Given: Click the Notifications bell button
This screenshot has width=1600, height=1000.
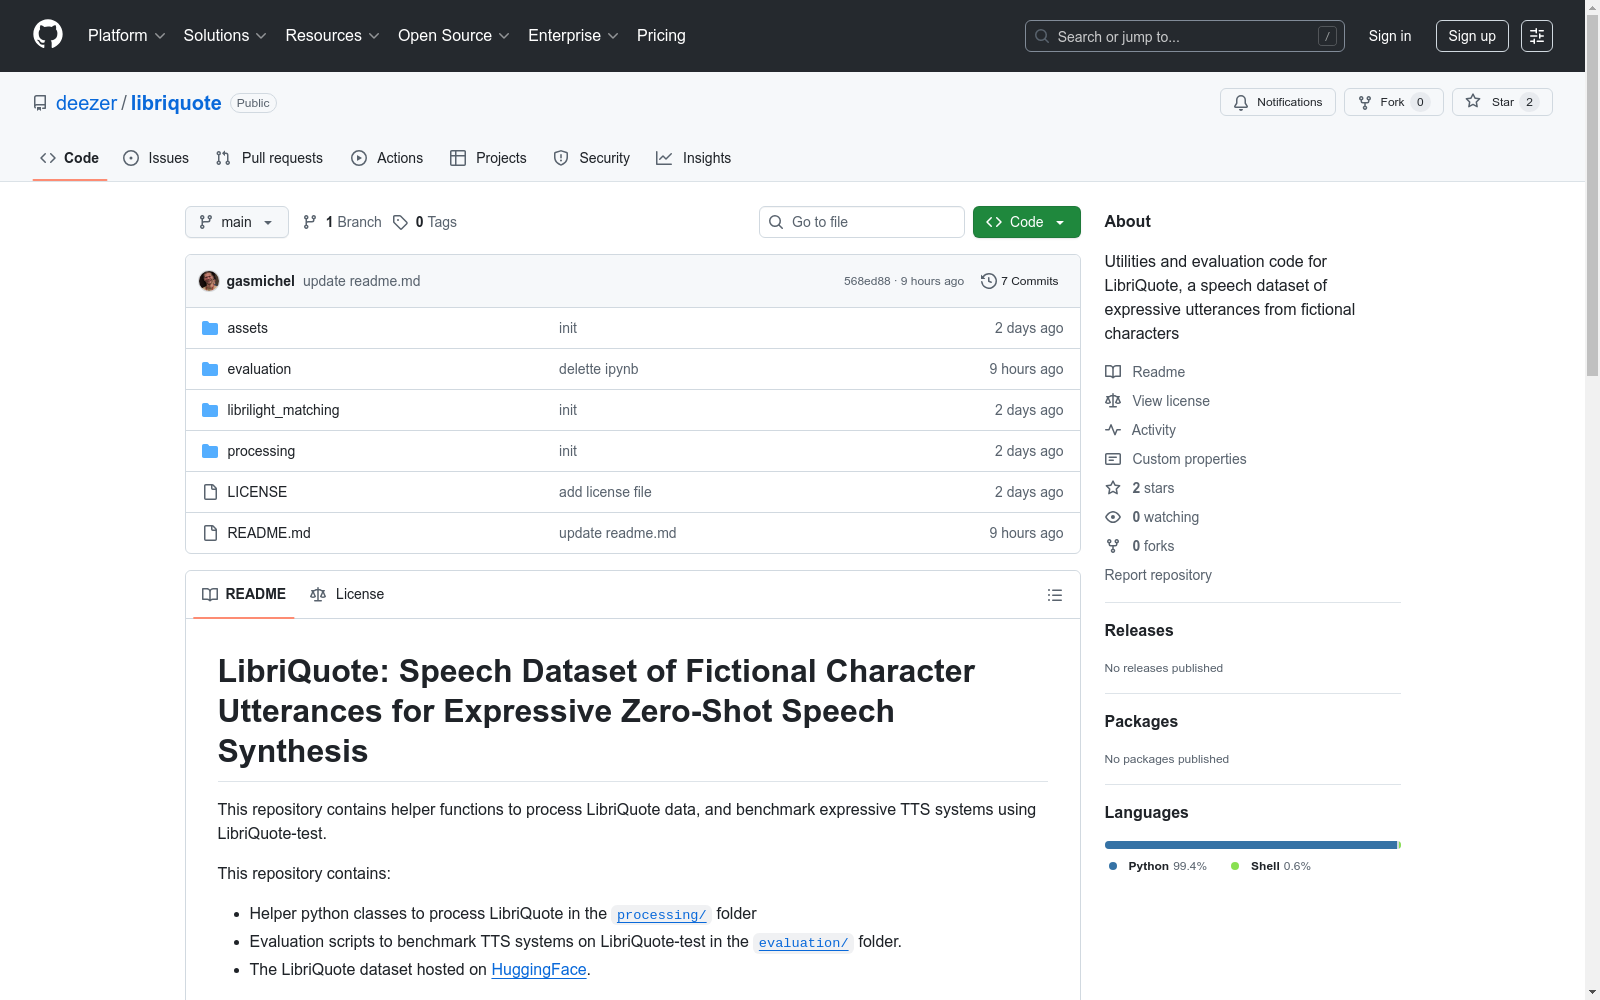Looking at the screenshot, I should [1277, 102].
